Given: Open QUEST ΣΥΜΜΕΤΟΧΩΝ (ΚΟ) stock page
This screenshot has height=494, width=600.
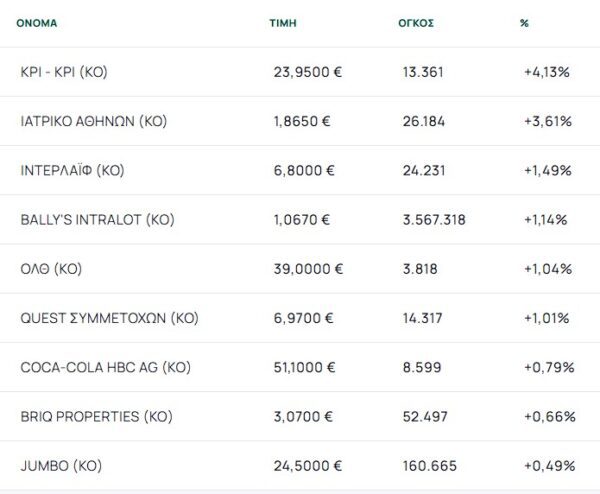Looking at the screenshot, I should (109, 318).
